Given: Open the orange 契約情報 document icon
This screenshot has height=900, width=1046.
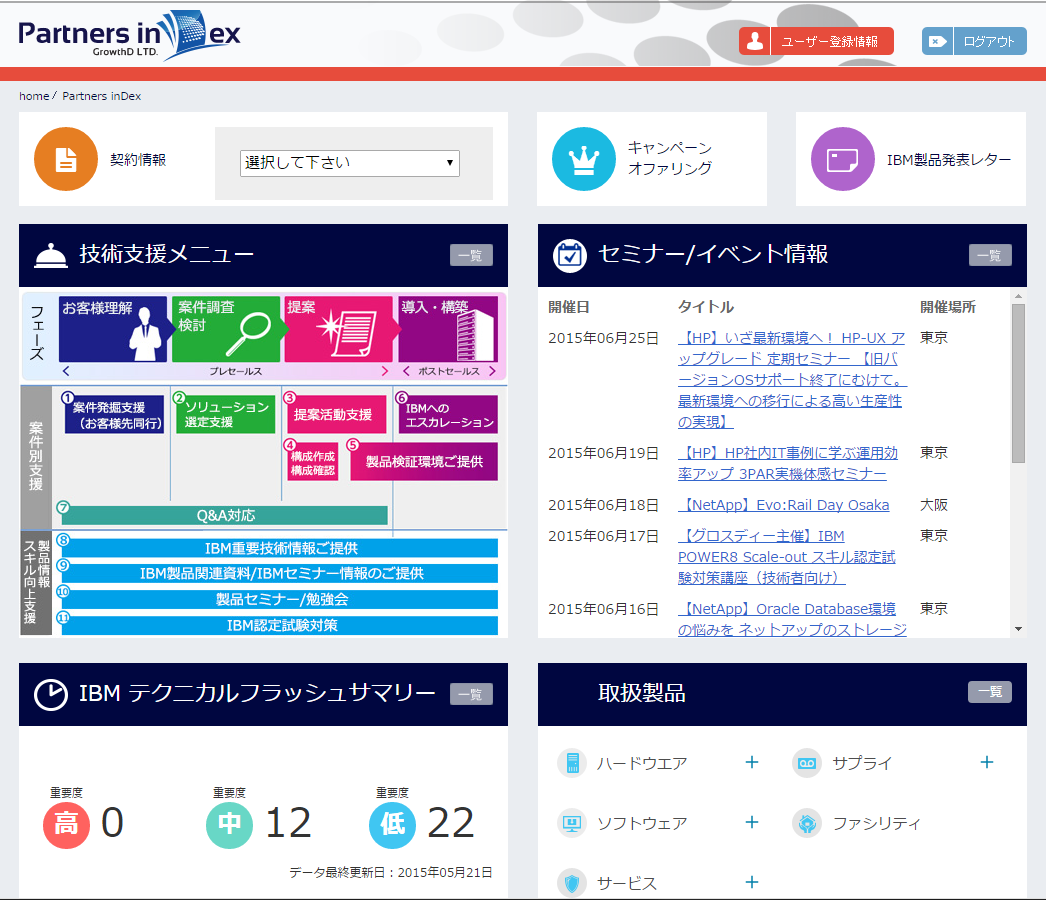Looking at the screenshot, I should point(66,159).
